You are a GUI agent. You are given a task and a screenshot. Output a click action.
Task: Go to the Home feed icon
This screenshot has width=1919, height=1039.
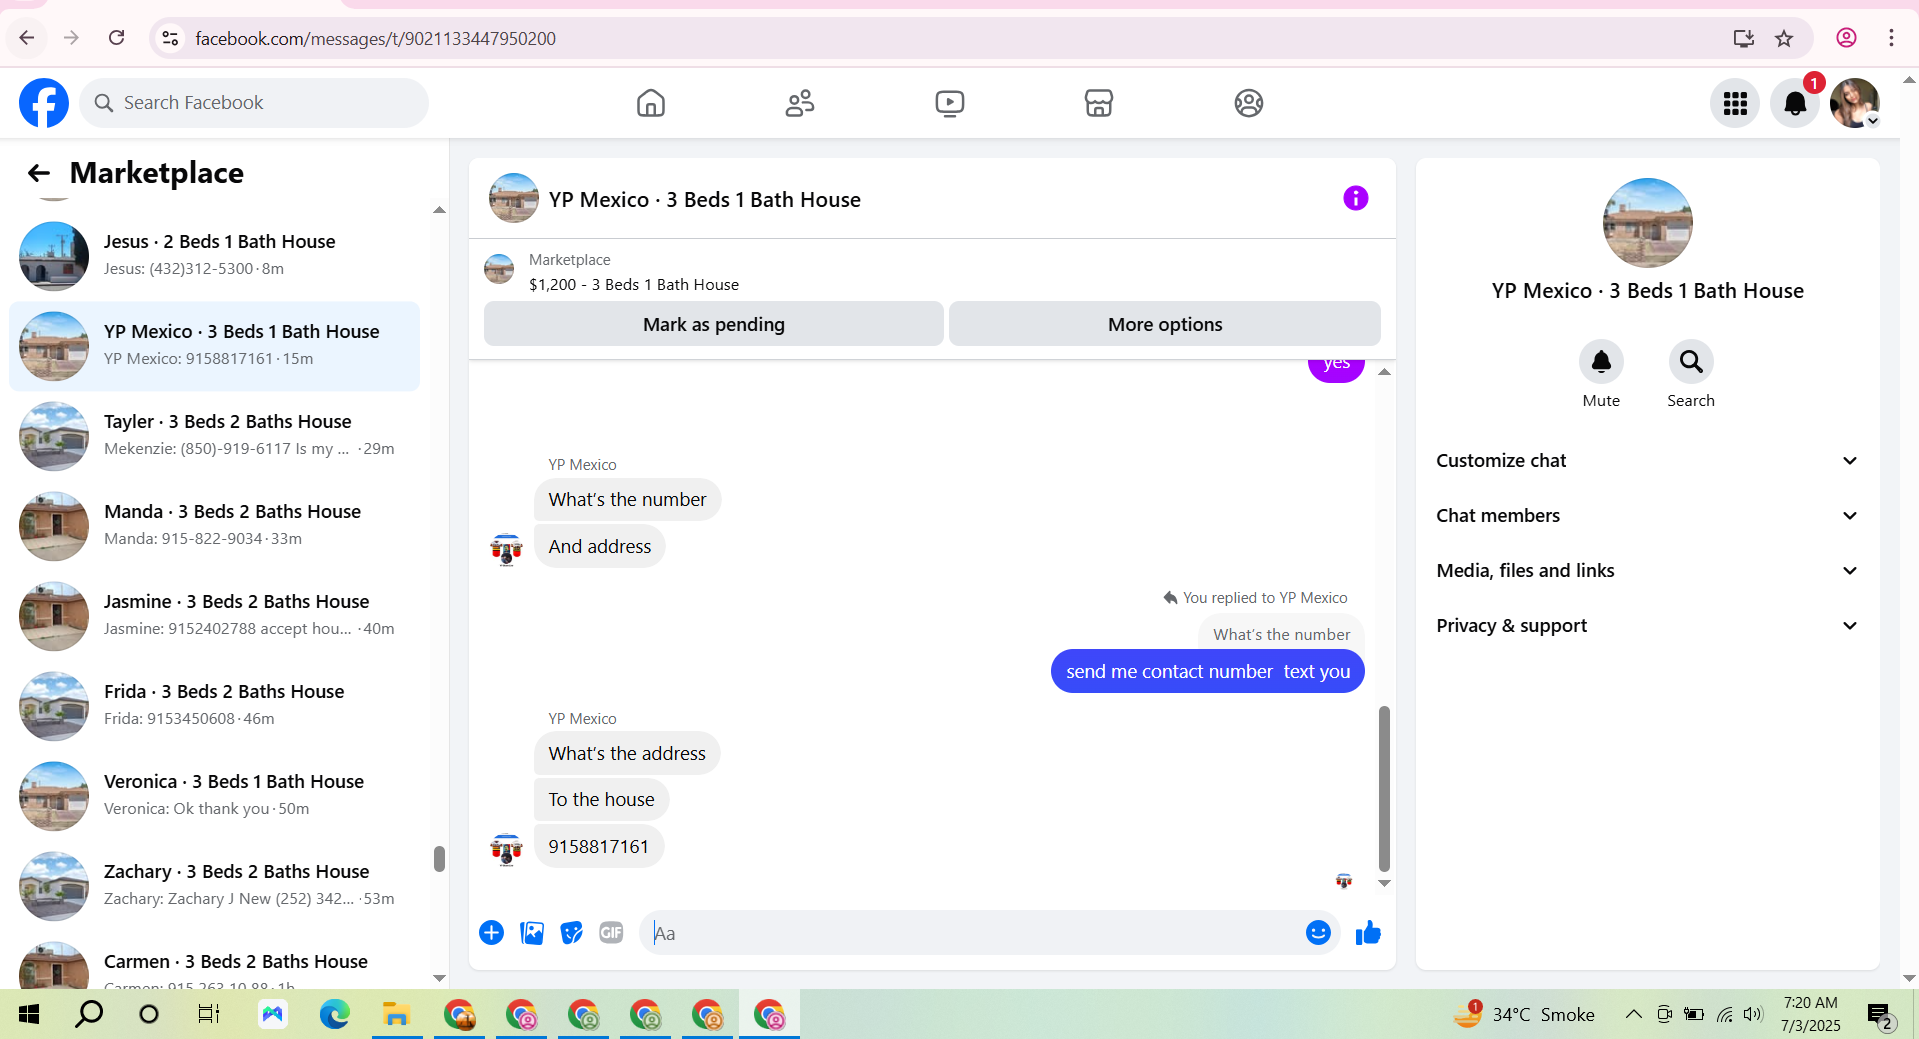point(651,103)
